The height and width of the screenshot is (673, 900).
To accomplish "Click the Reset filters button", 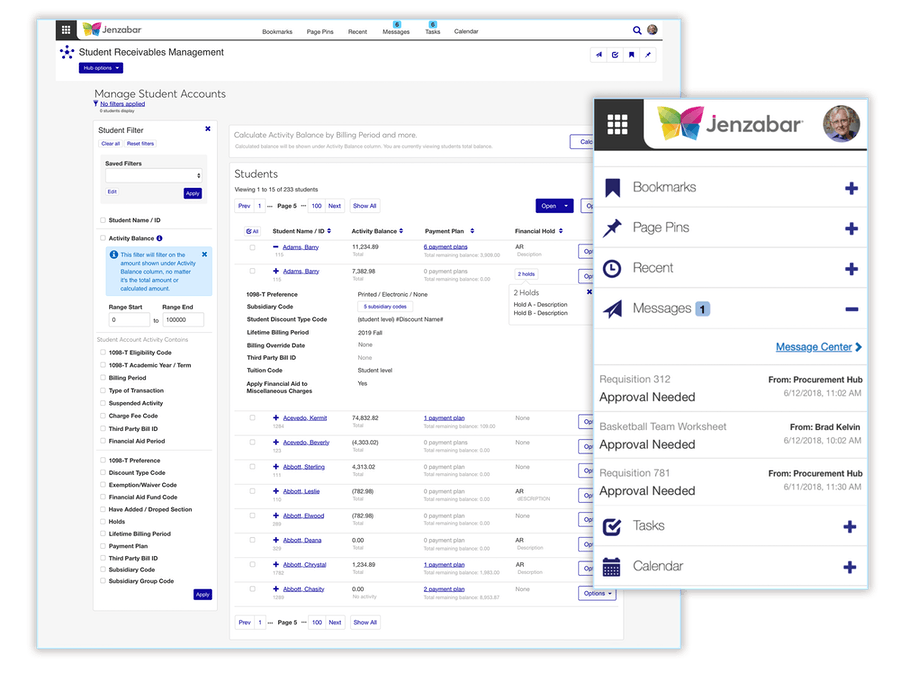I will 140,143.
